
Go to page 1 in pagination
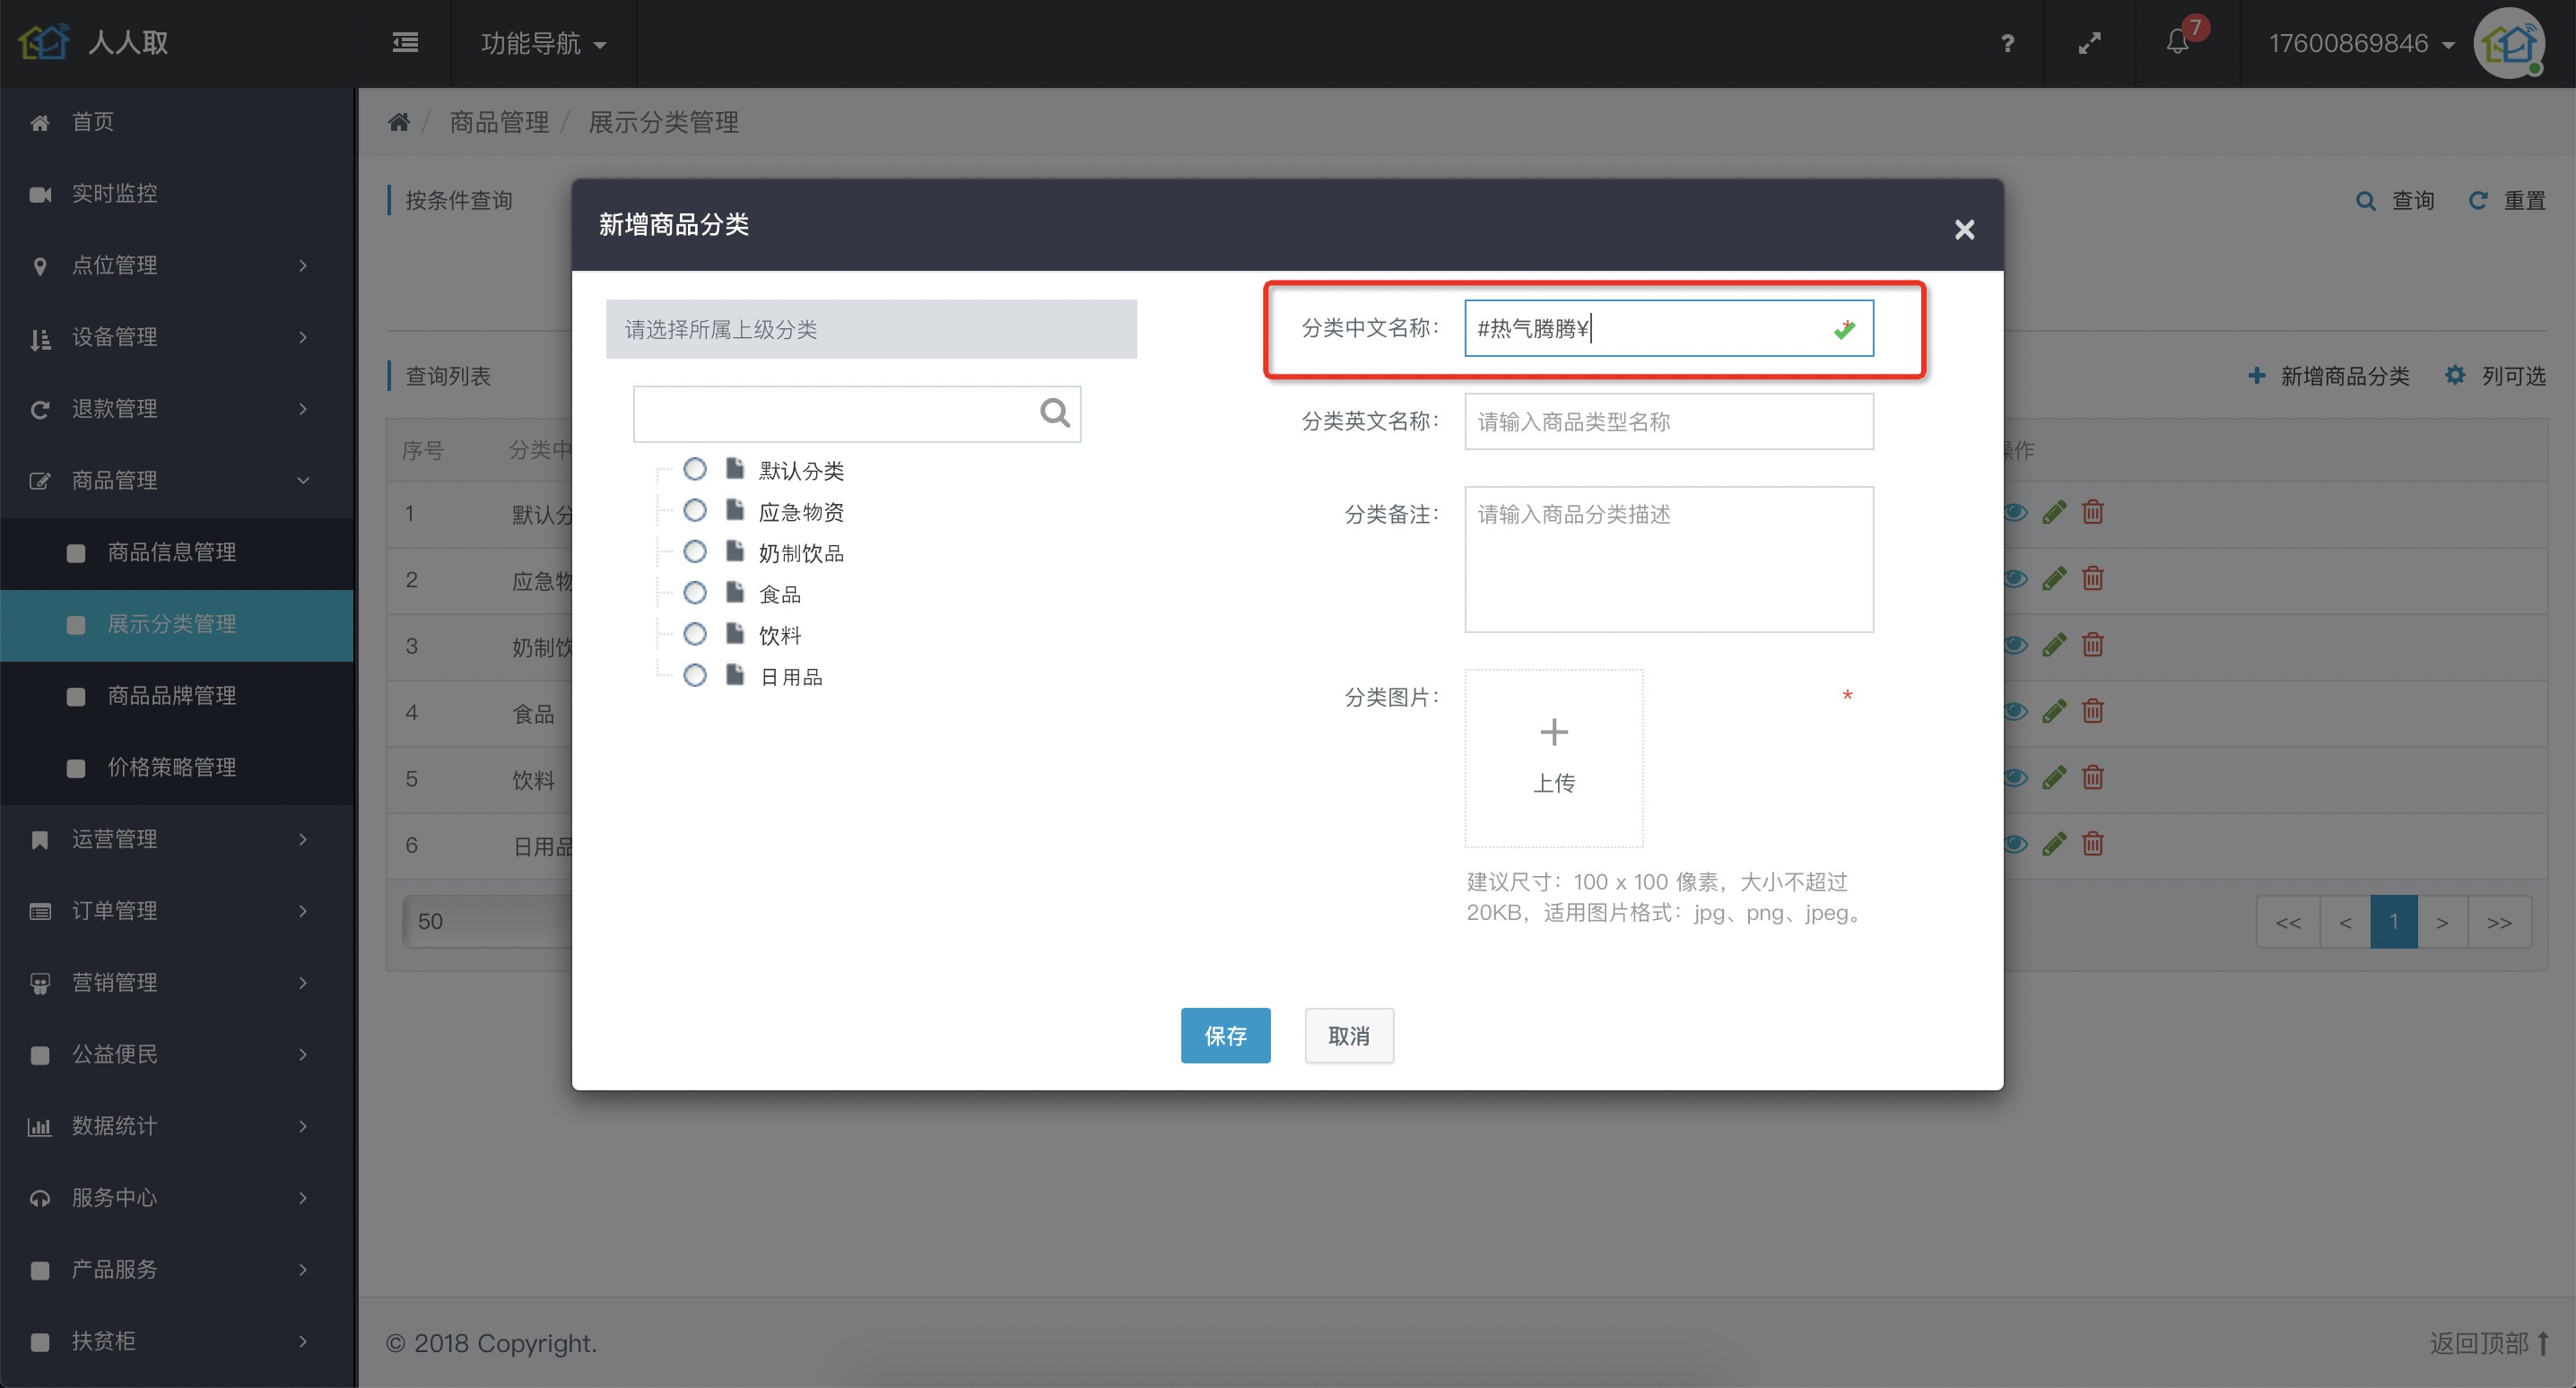tap(2393, 922)
